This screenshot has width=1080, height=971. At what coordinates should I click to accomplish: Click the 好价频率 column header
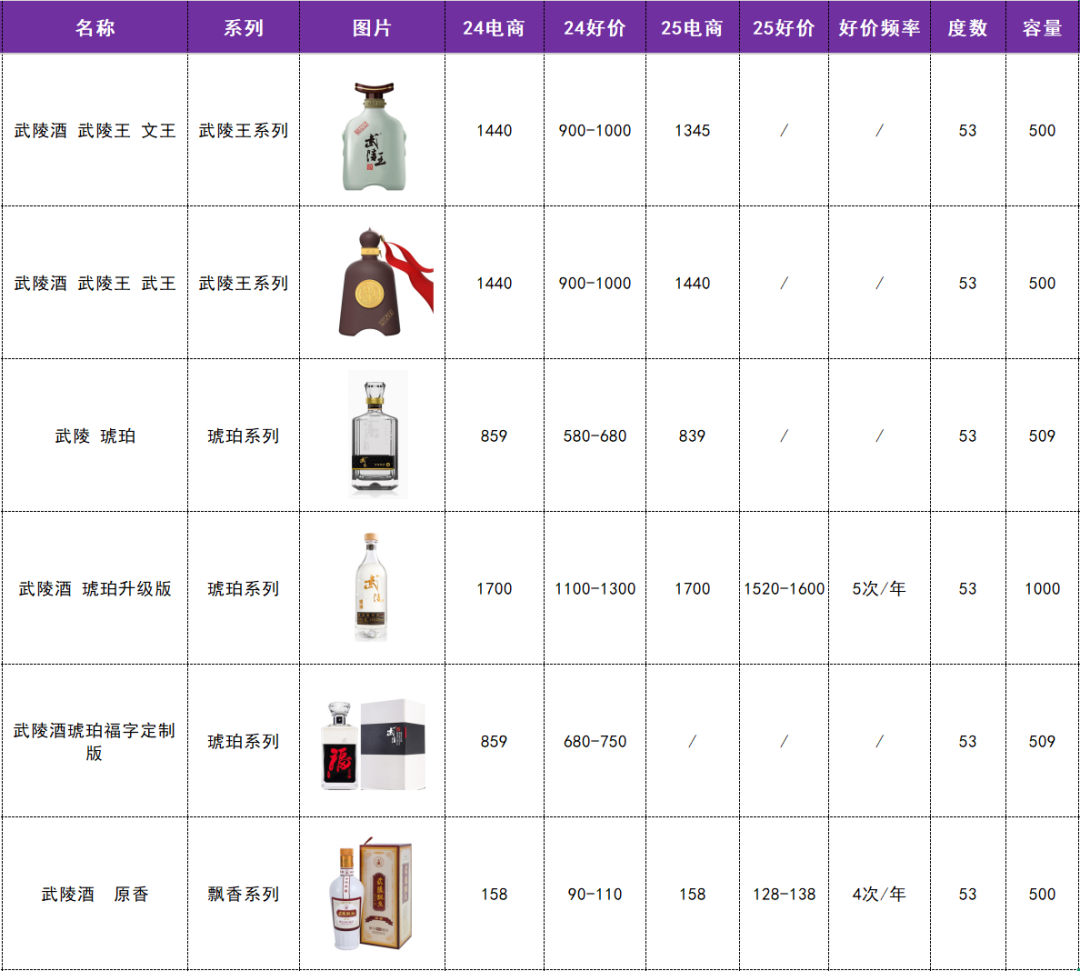879,28
